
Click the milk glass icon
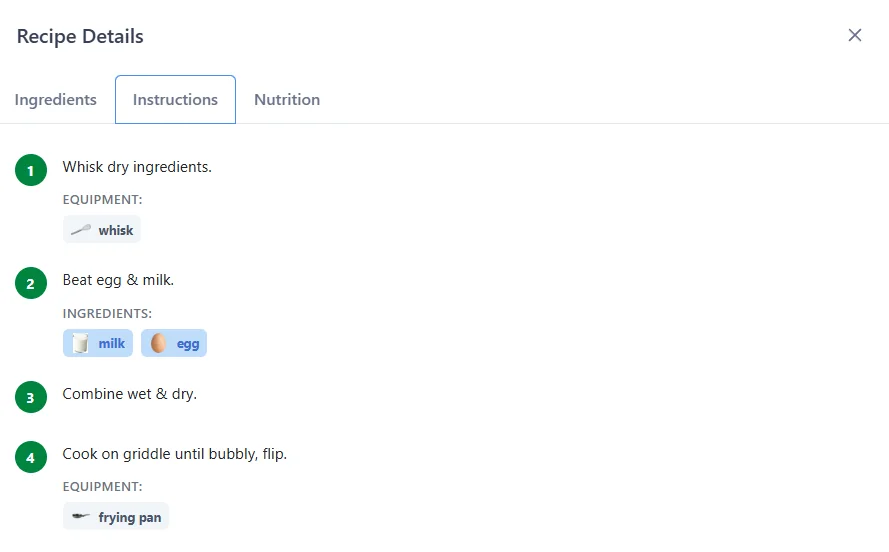[x=81, y=343]
